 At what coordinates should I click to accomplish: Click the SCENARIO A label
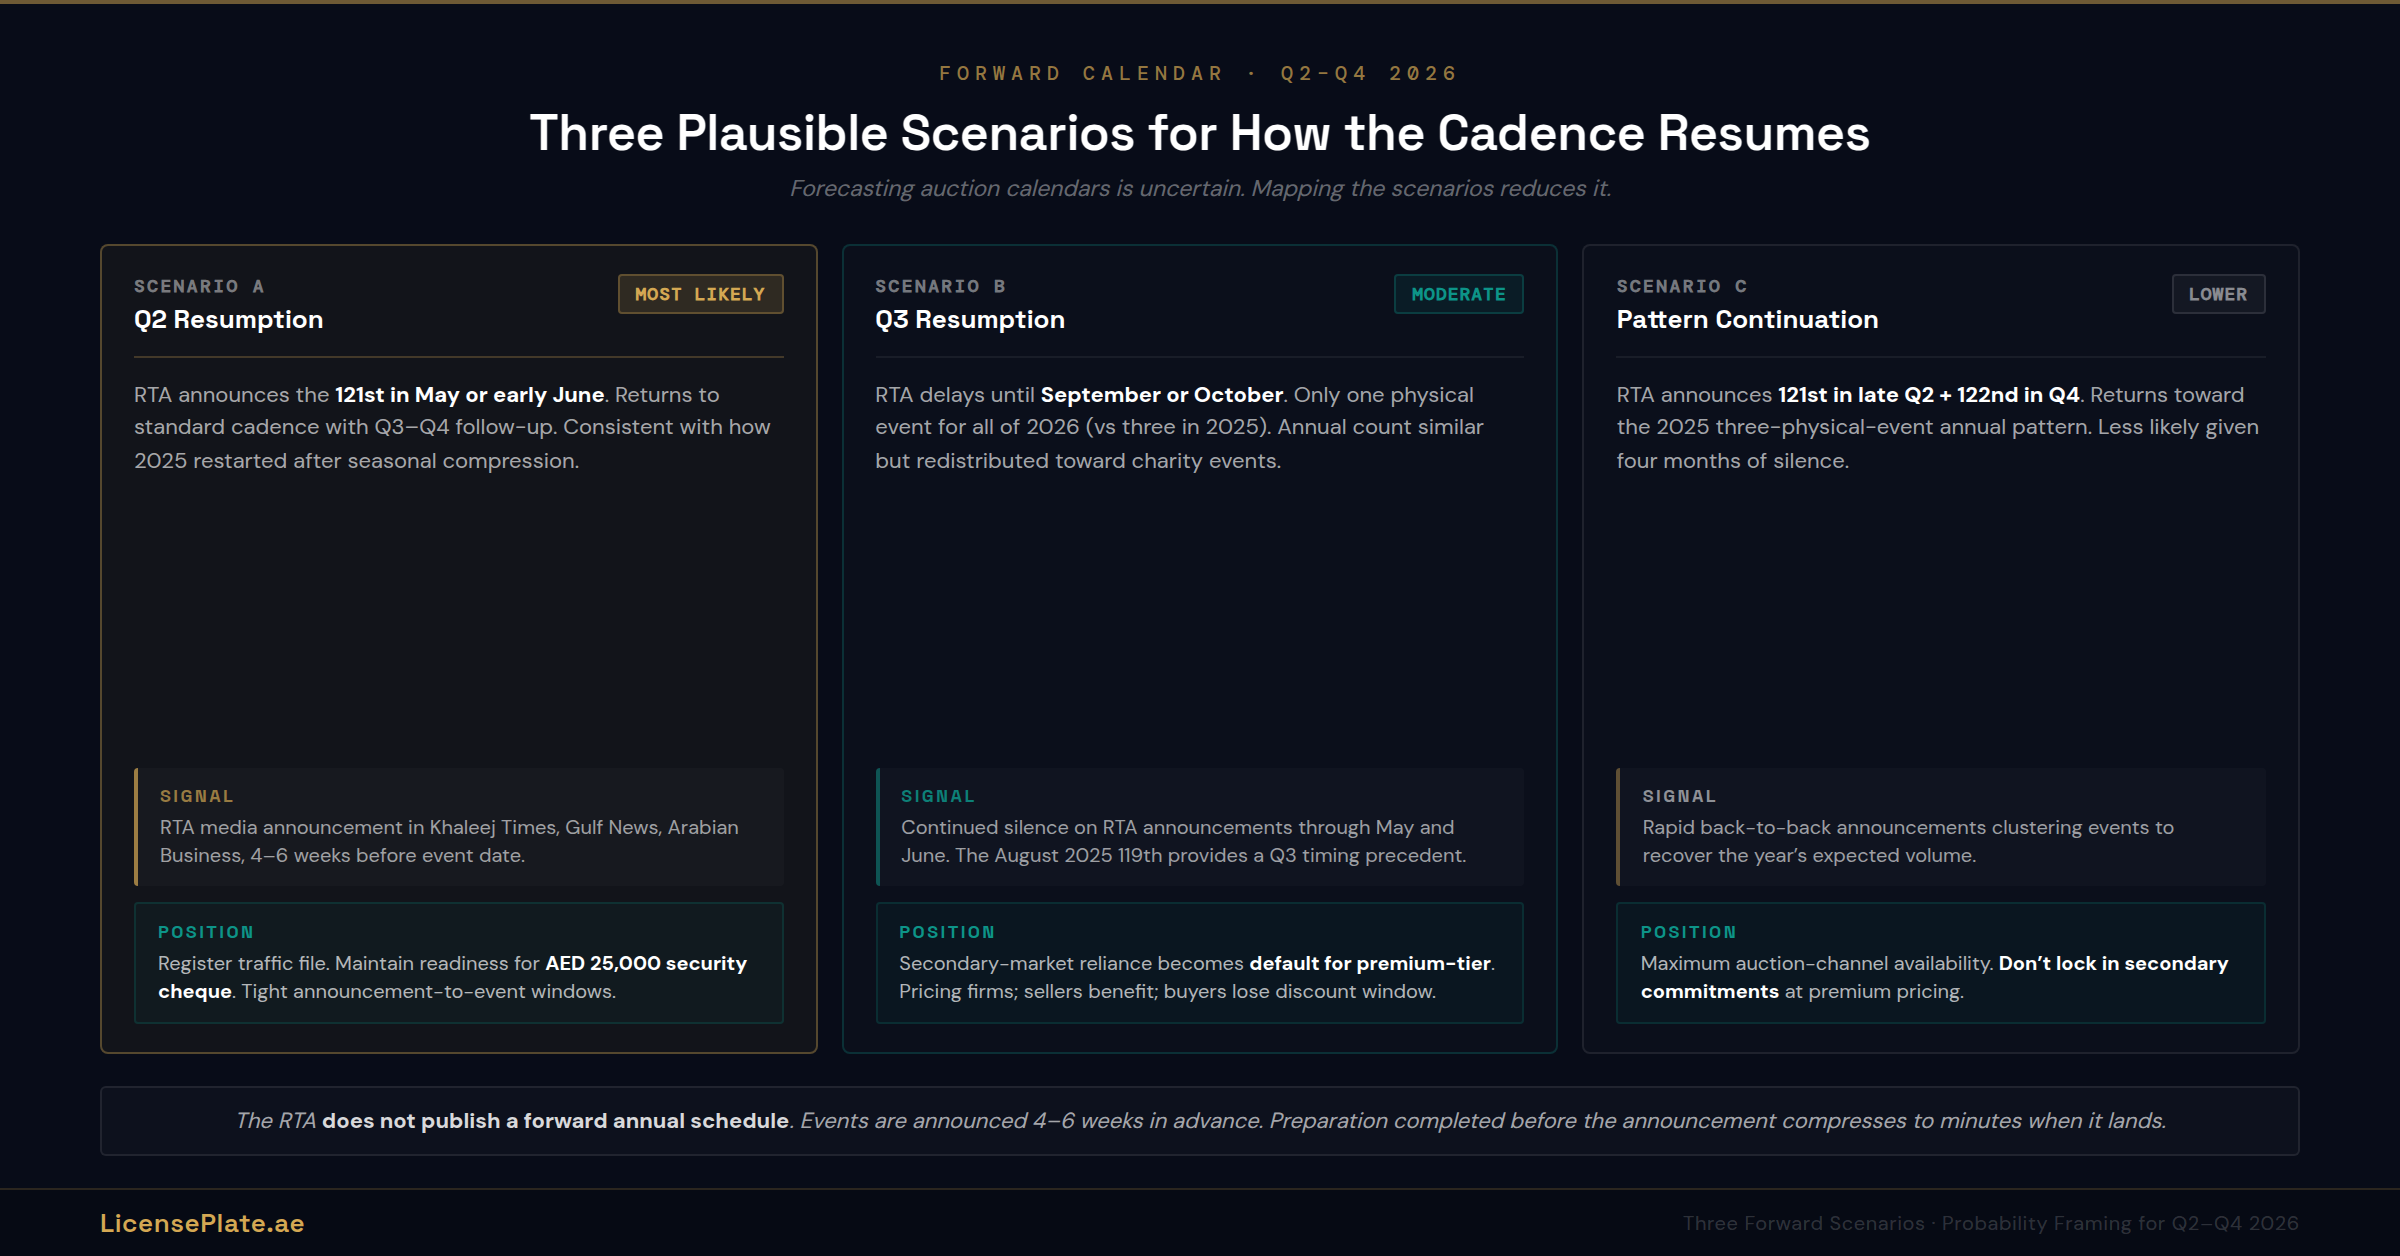click(198, 285)
